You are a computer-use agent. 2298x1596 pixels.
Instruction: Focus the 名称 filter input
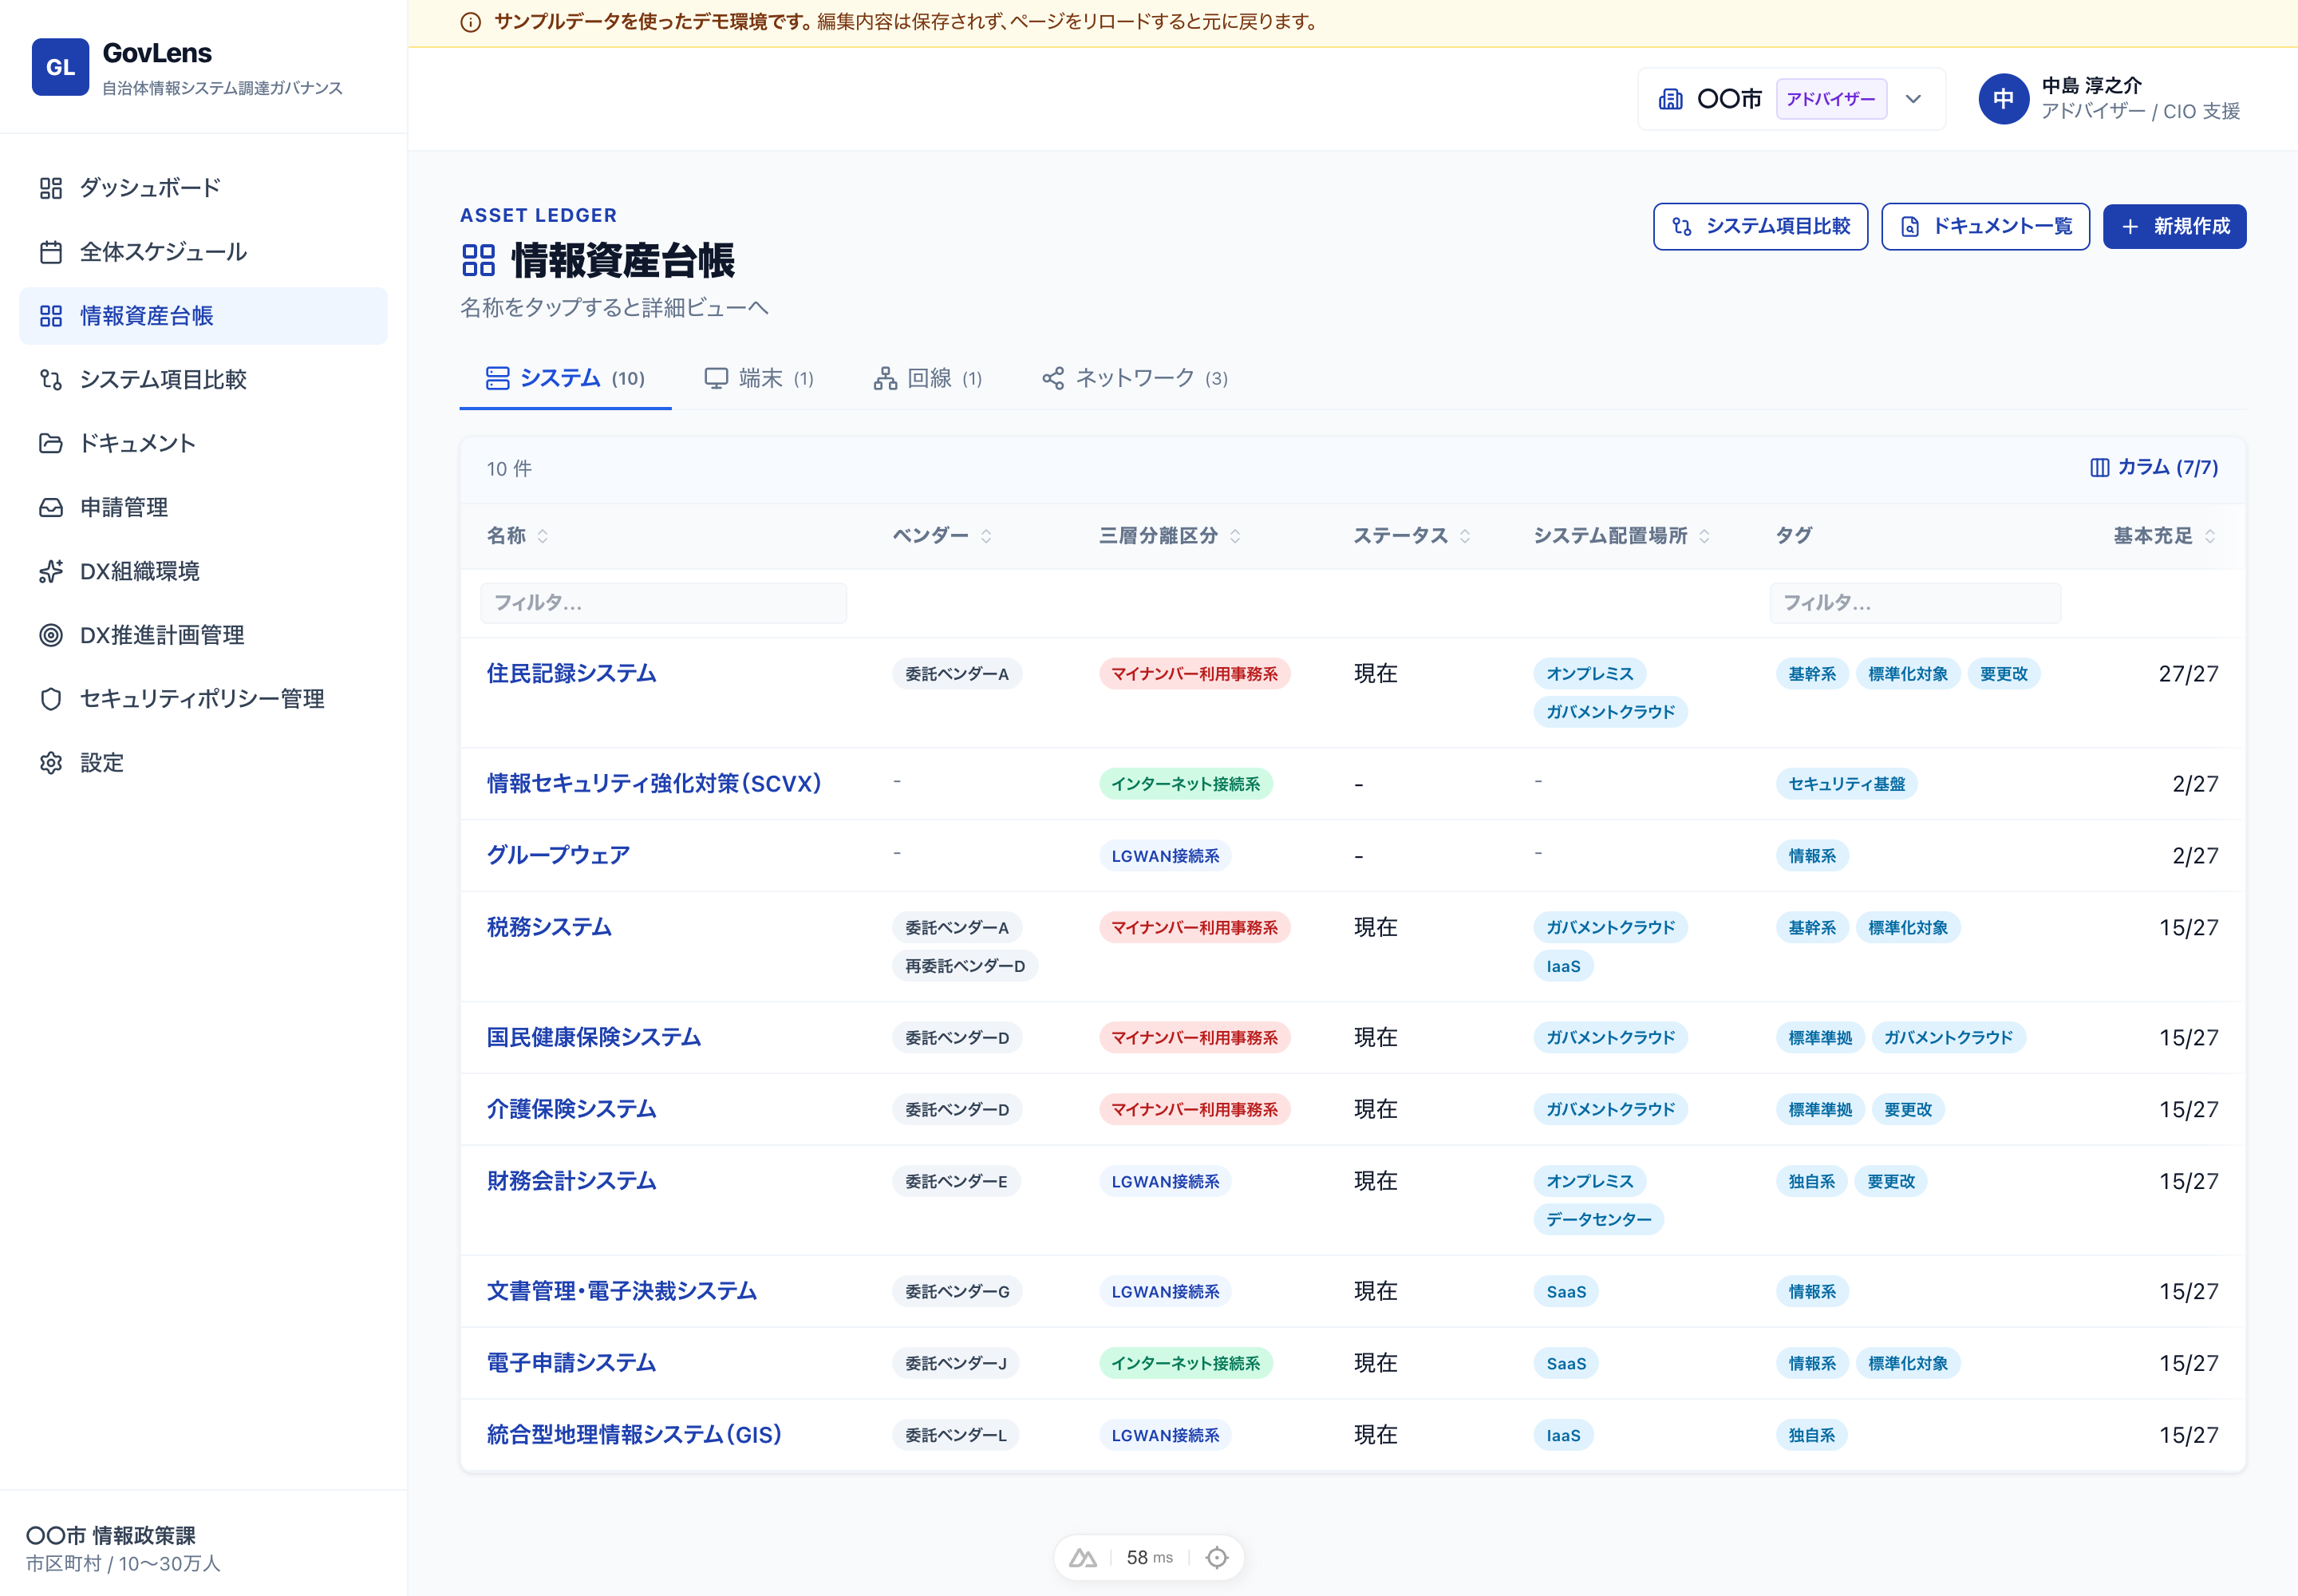pos(663,603)
